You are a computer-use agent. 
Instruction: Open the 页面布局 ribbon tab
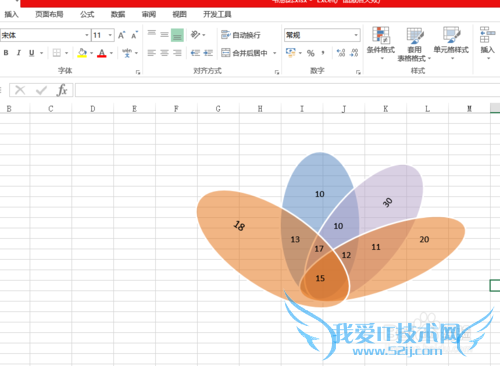[x=49, y=14]
